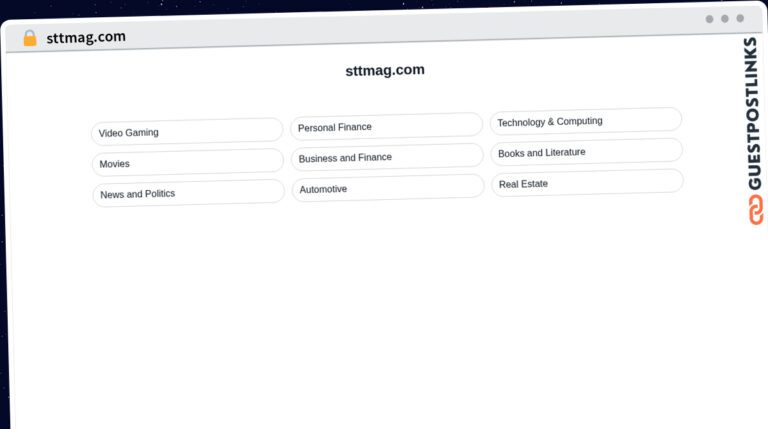768x429 pixels.
Task: Click the sttmag.com page heading
Action: (x=385, y=71)
